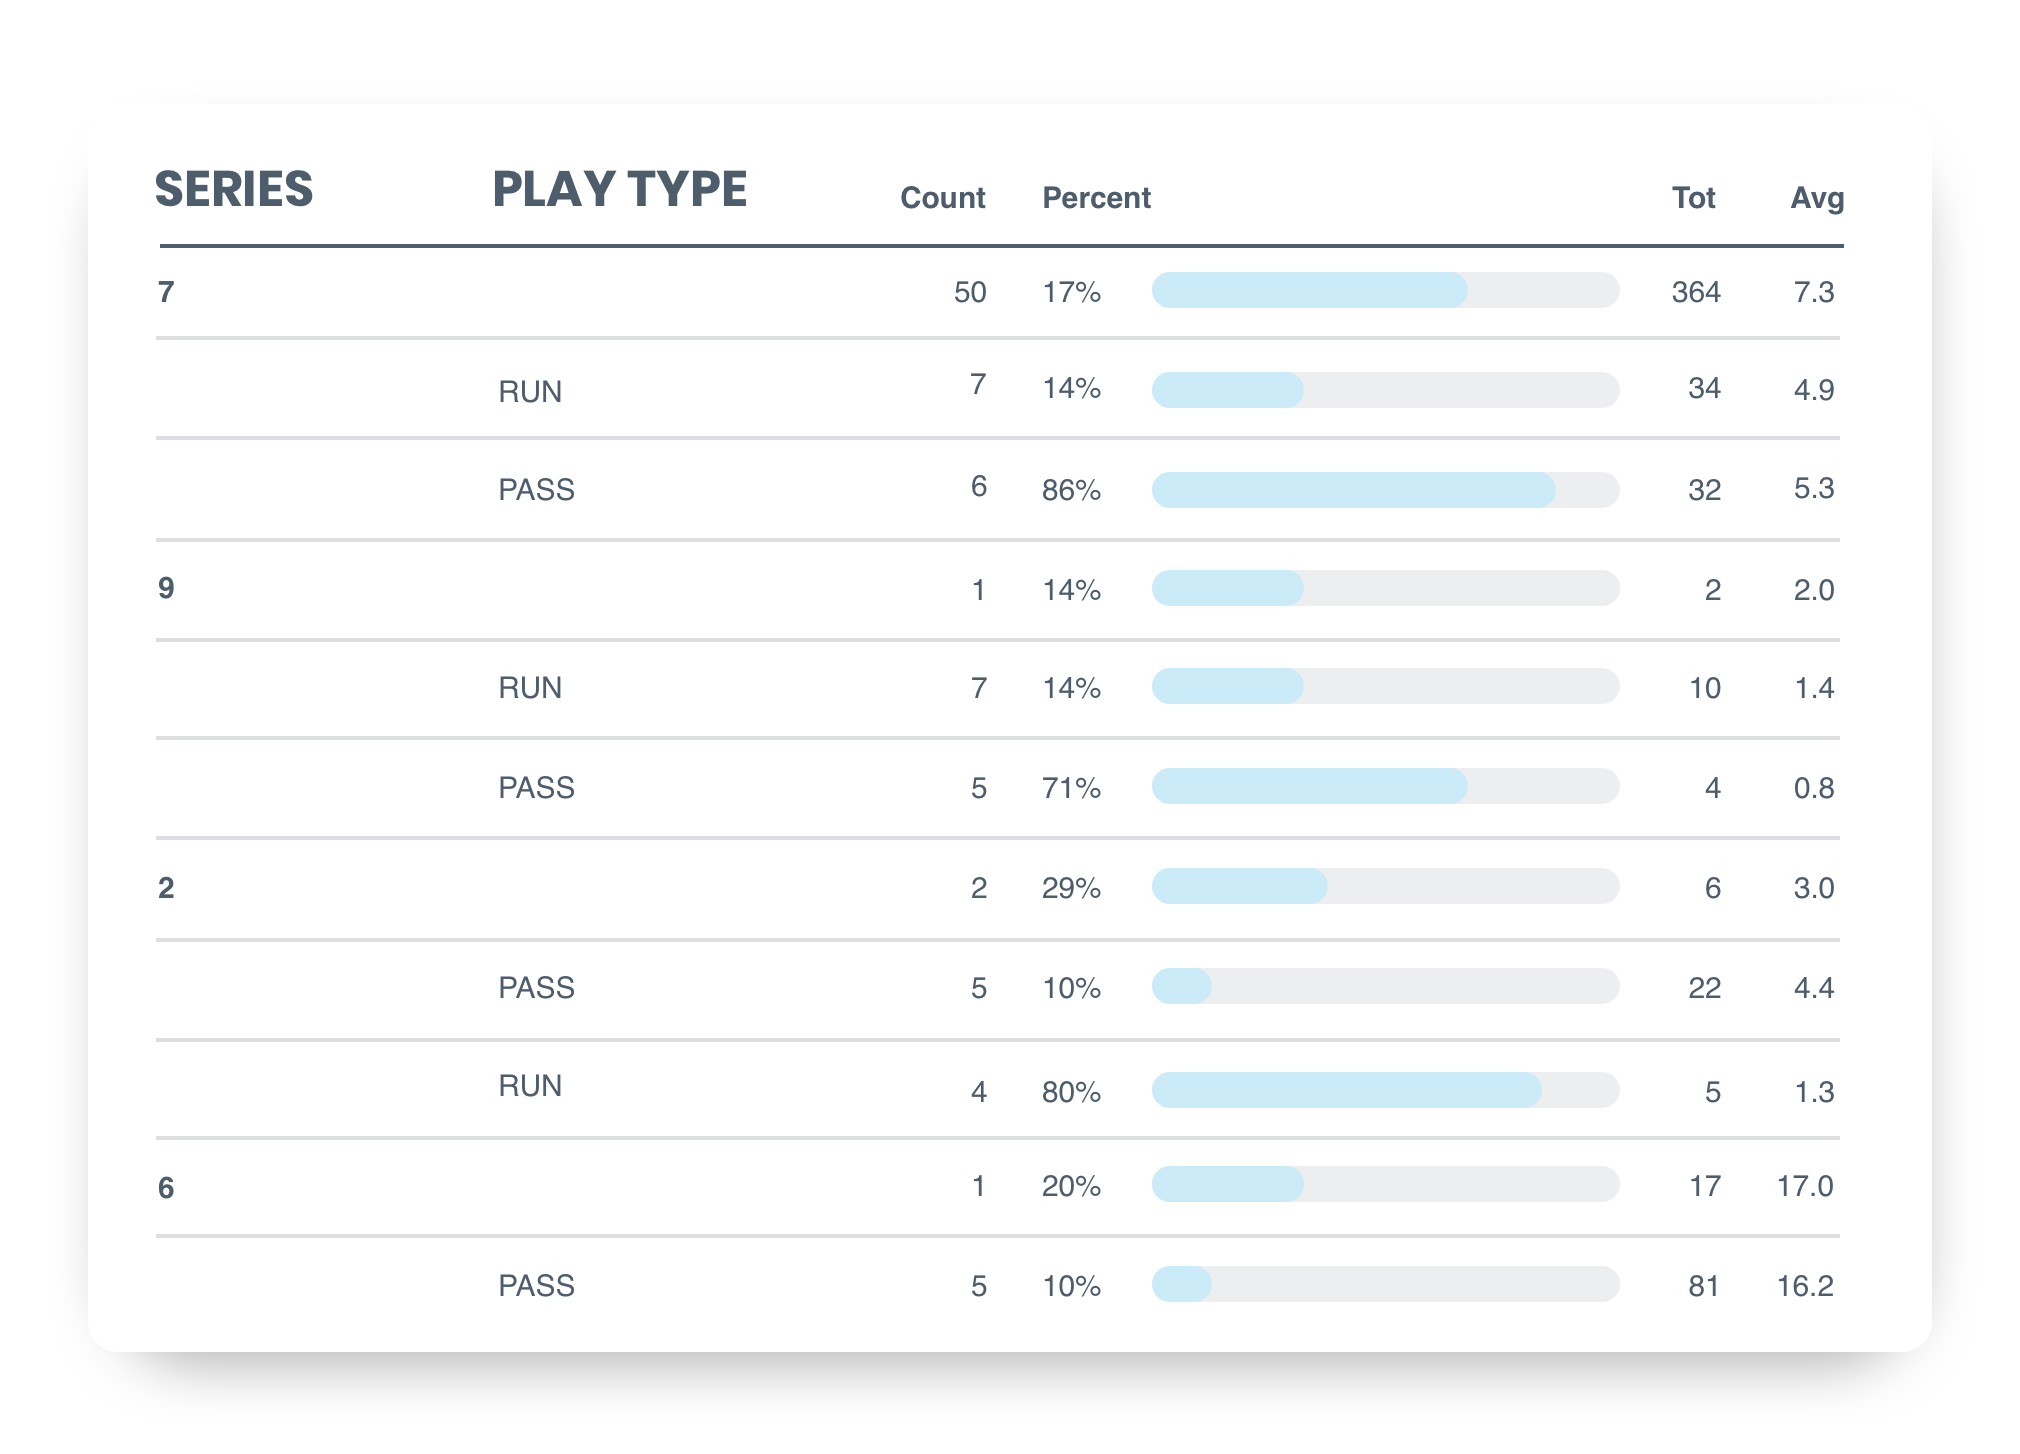Click the 86% PASS progress bar
Screen dimensions: 2020x1454
1385,490
